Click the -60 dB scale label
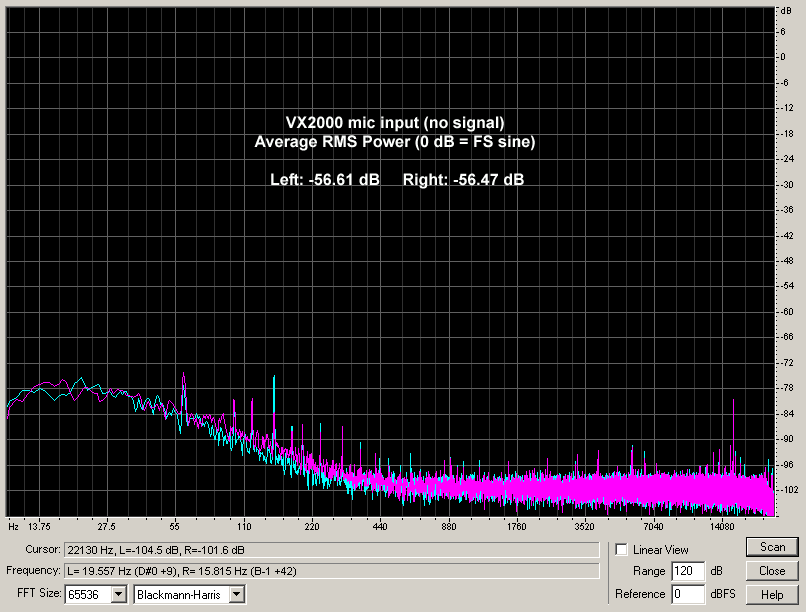 tap(786, 311)
